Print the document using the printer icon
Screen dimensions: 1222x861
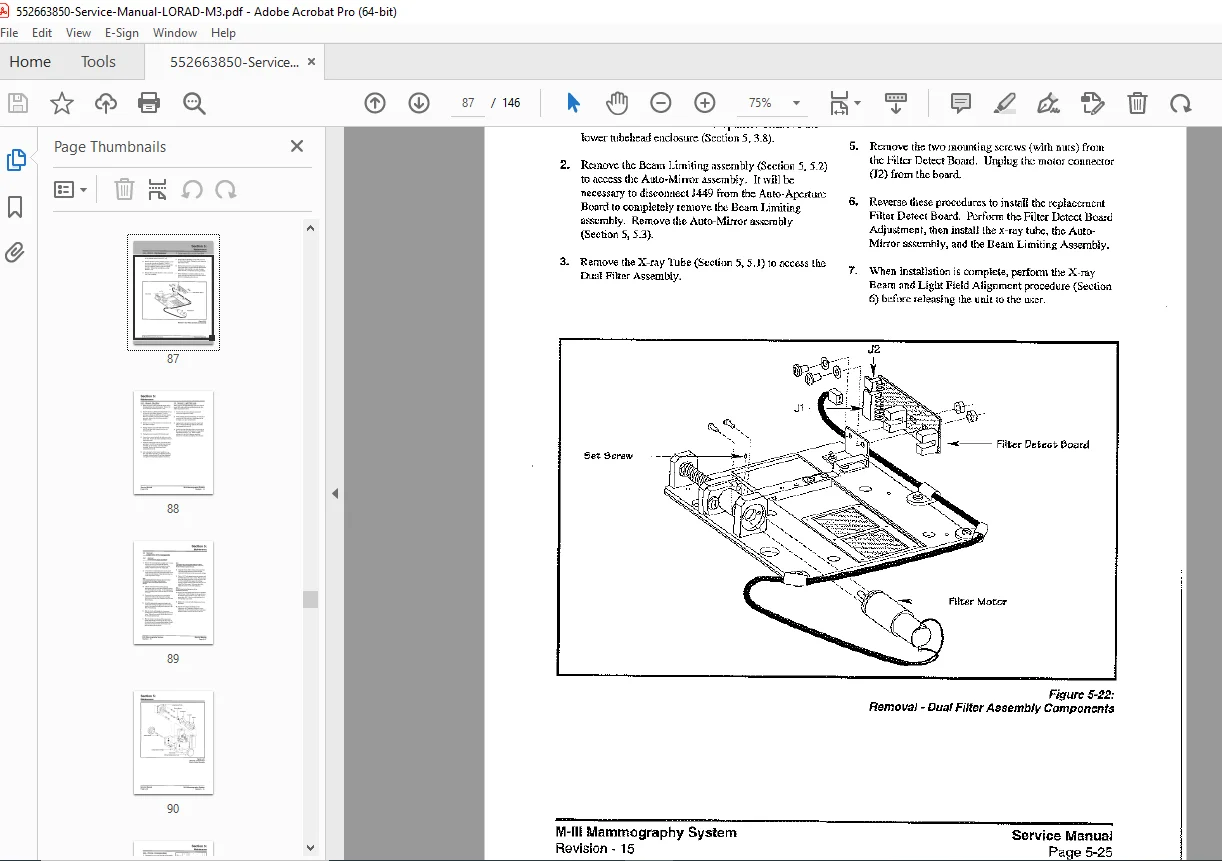pos(149,103)
